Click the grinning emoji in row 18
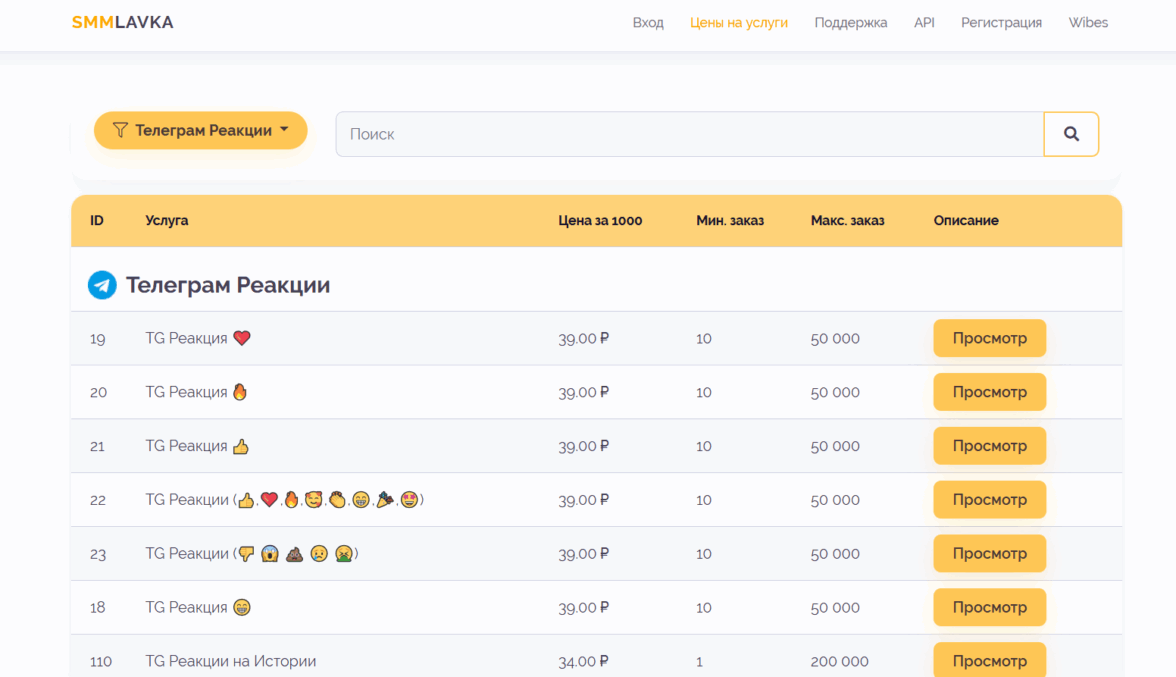The image size is (1176, 677). pos(242,607)
